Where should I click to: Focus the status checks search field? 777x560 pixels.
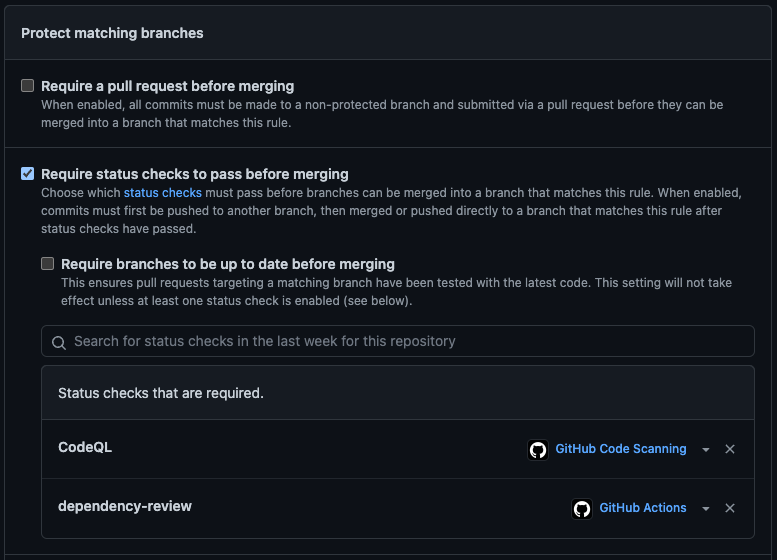(400, 341)
